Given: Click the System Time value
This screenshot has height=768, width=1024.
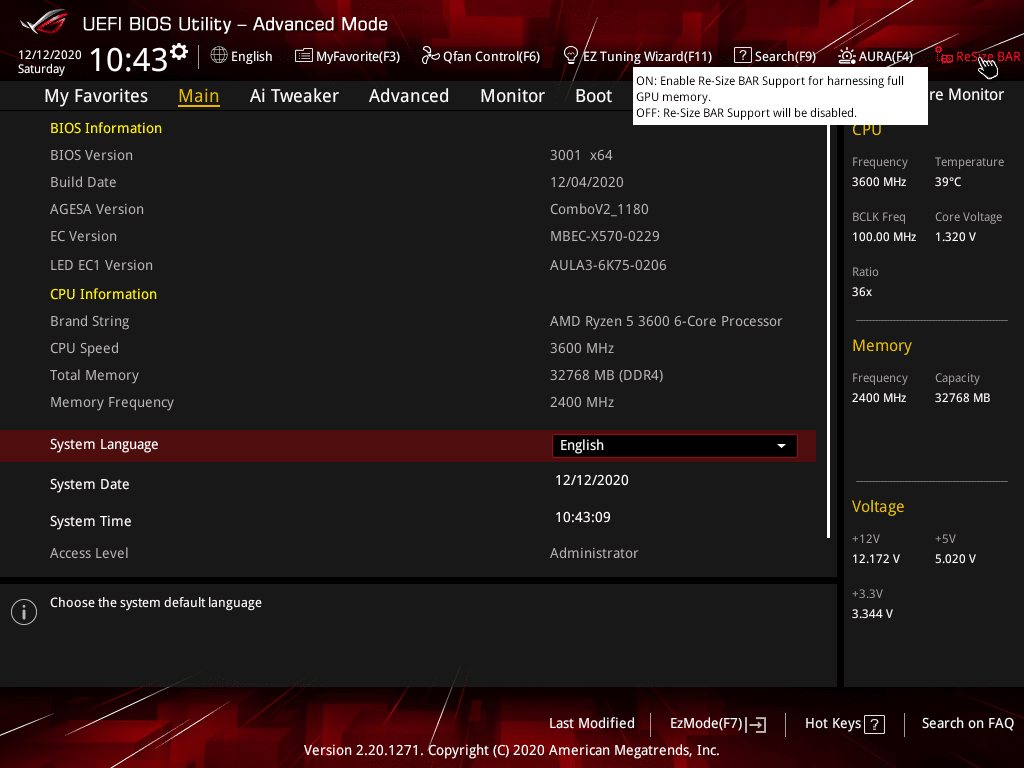Looking at the screenshot, I should 583,518.
